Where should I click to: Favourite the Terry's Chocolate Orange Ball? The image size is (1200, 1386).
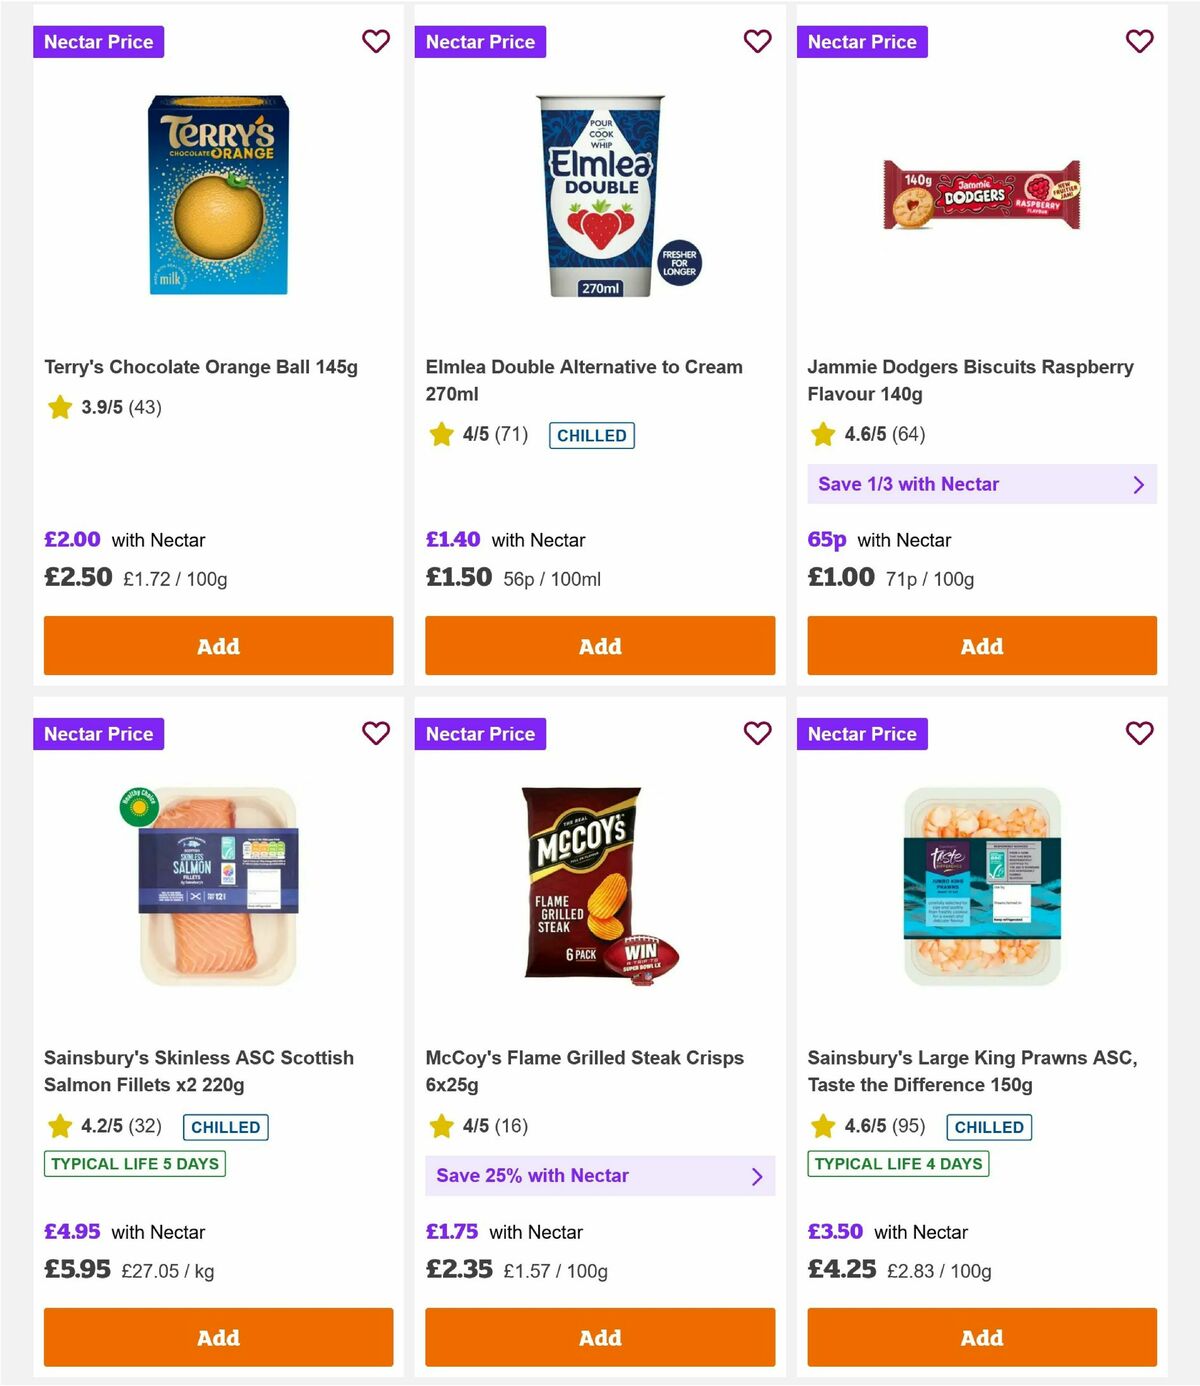click(x=375, y=42)
